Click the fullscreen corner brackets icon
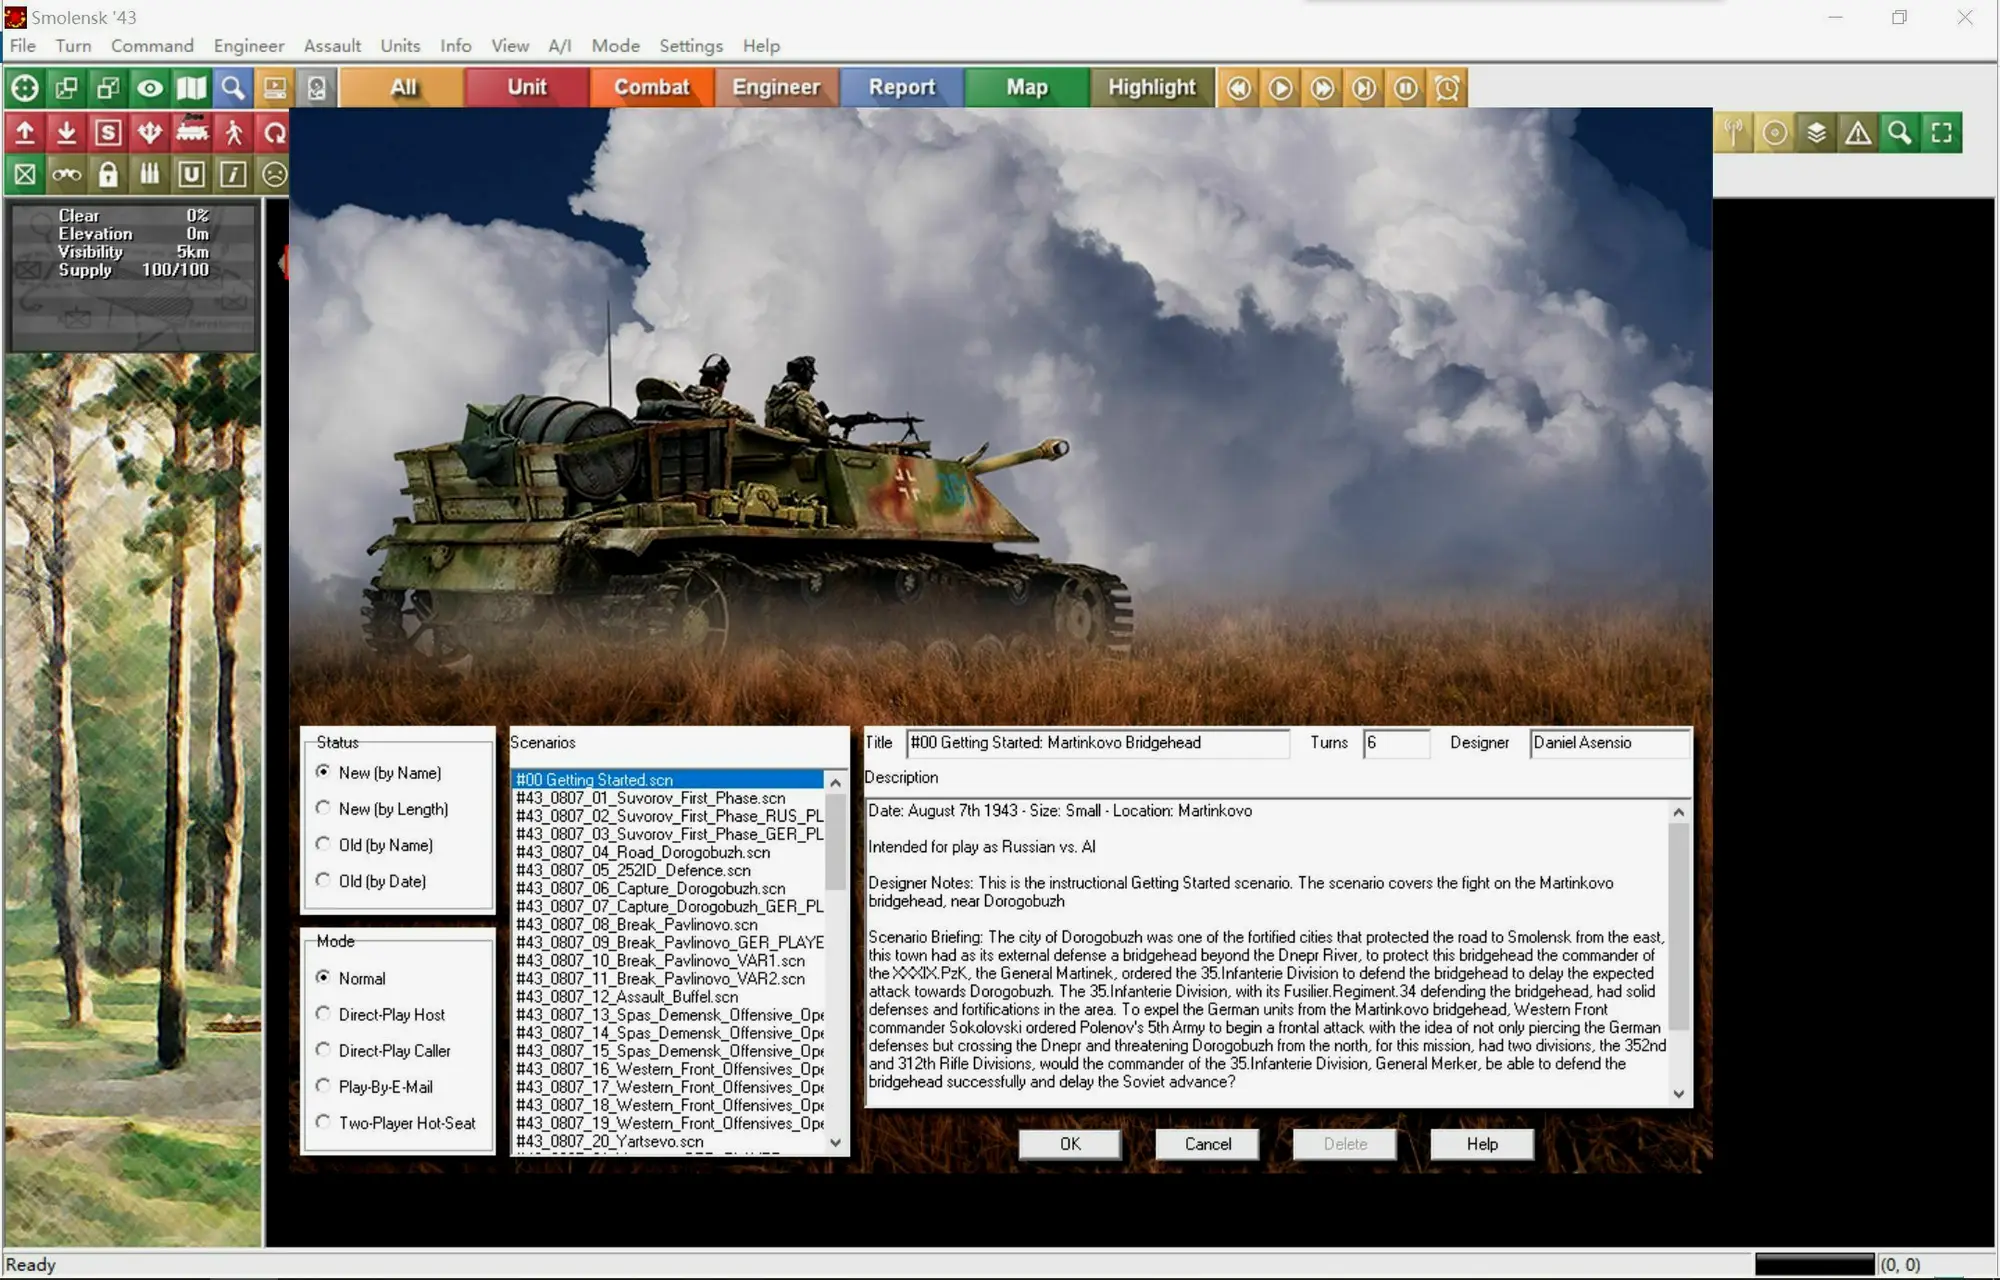The width and height of the screenshot is (2000, 1280). 1942,133
